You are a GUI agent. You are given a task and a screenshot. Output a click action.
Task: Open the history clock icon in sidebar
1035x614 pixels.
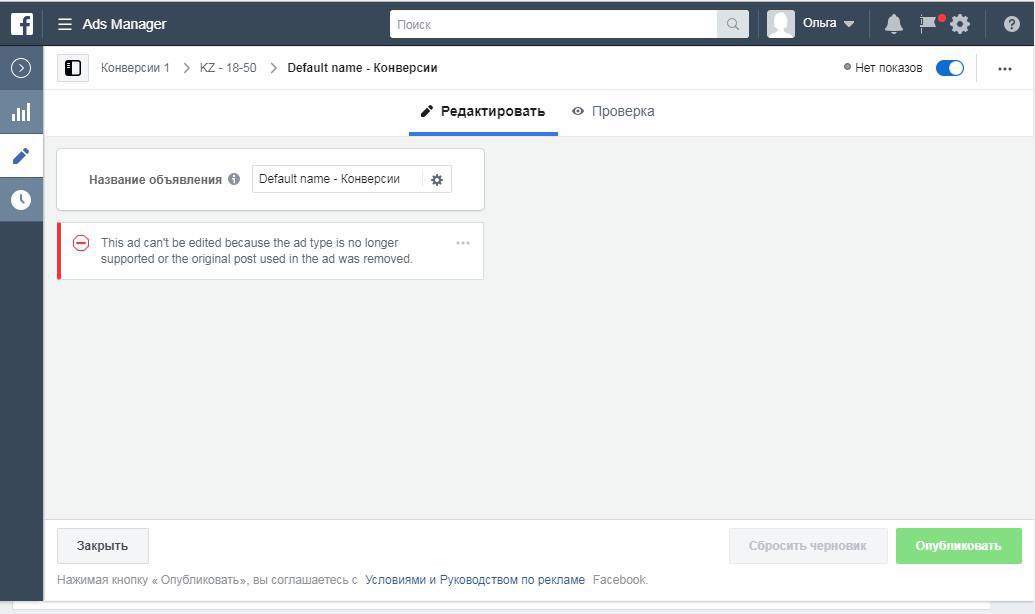(x=21, y=199)
